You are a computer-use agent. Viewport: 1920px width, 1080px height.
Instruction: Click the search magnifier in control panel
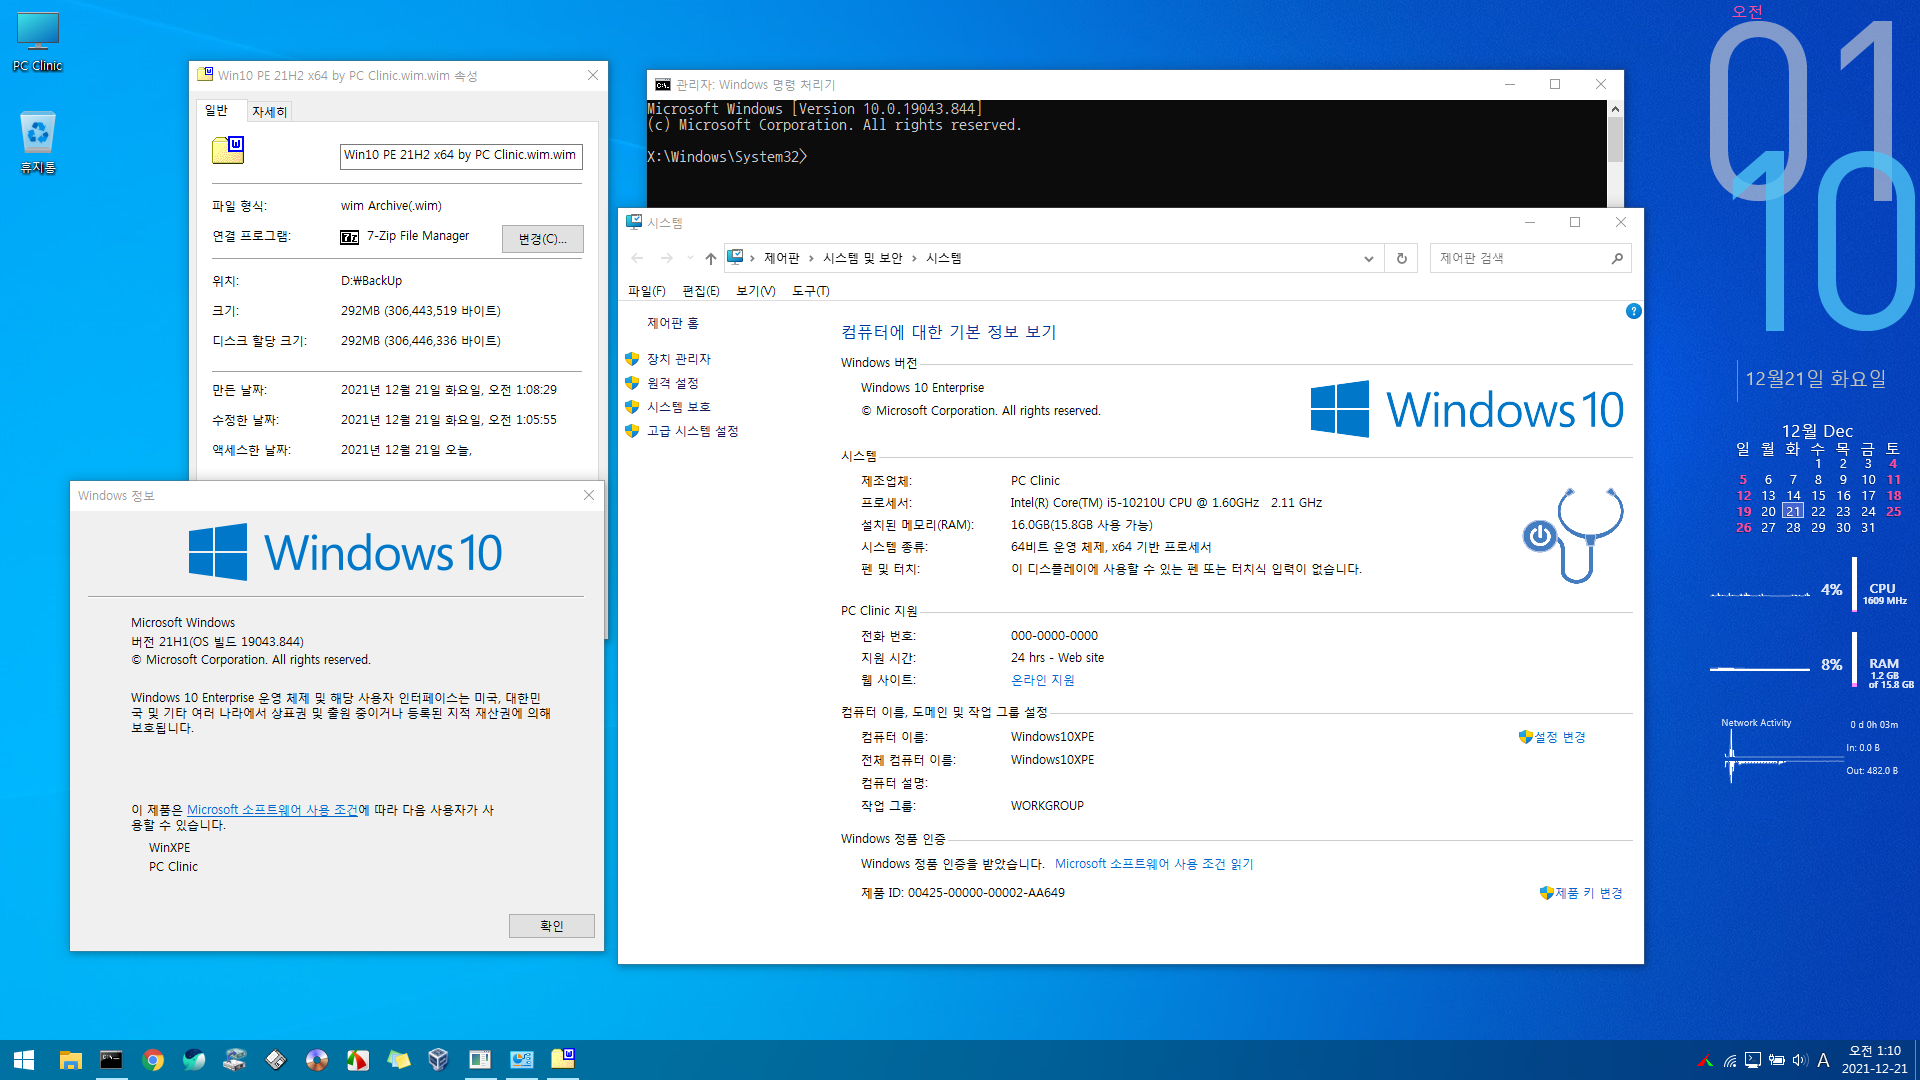point(1617,258)
